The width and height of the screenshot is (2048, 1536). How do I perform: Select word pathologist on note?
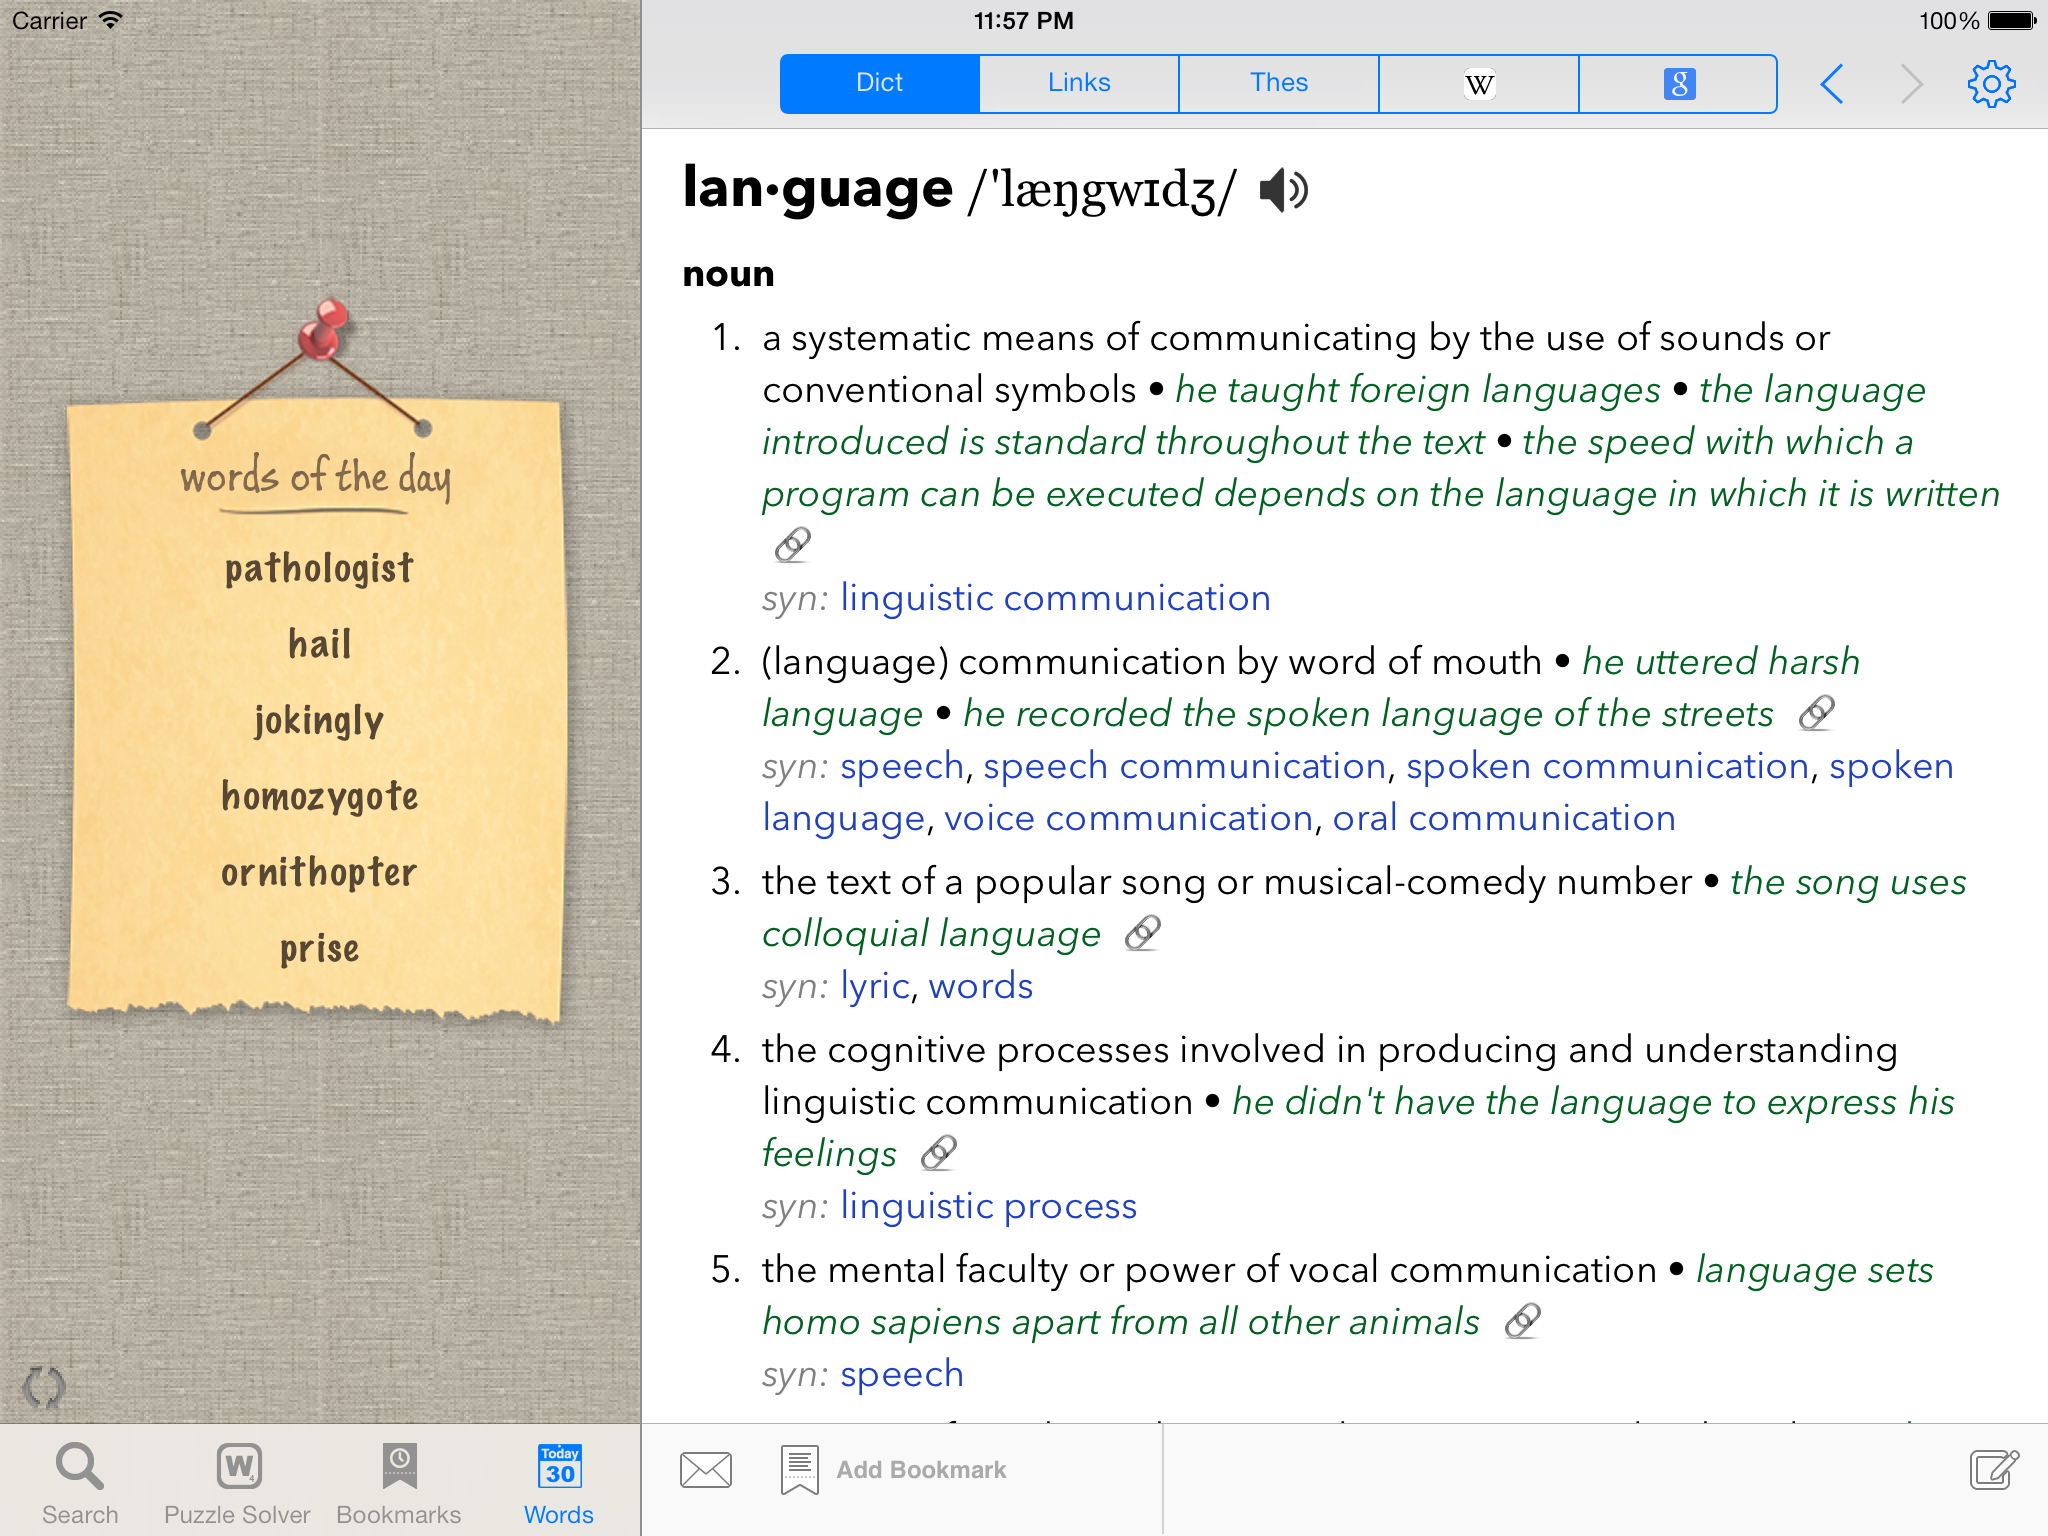[x=319, y=569]
